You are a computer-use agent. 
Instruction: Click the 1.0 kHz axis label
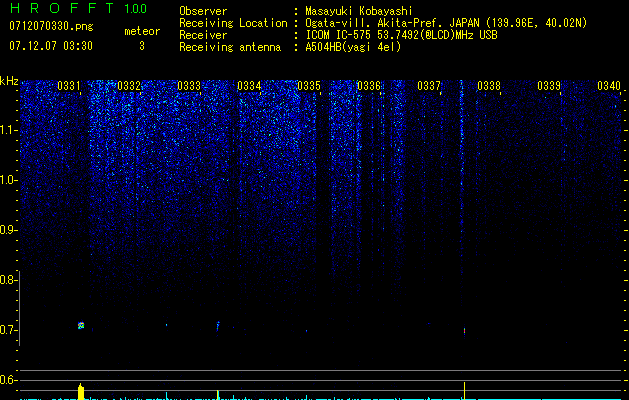[8, 180]
